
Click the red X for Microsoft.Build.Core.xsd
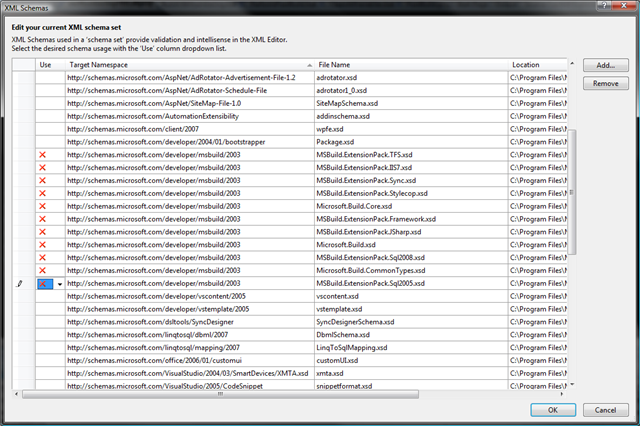click(42, 206)
